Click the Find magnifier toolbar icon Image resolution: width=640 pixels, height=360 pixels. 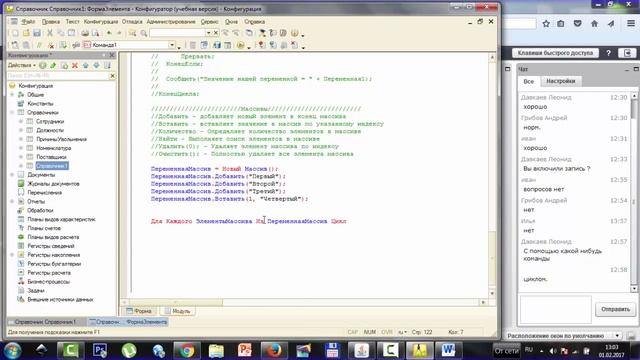pos(144,33)
